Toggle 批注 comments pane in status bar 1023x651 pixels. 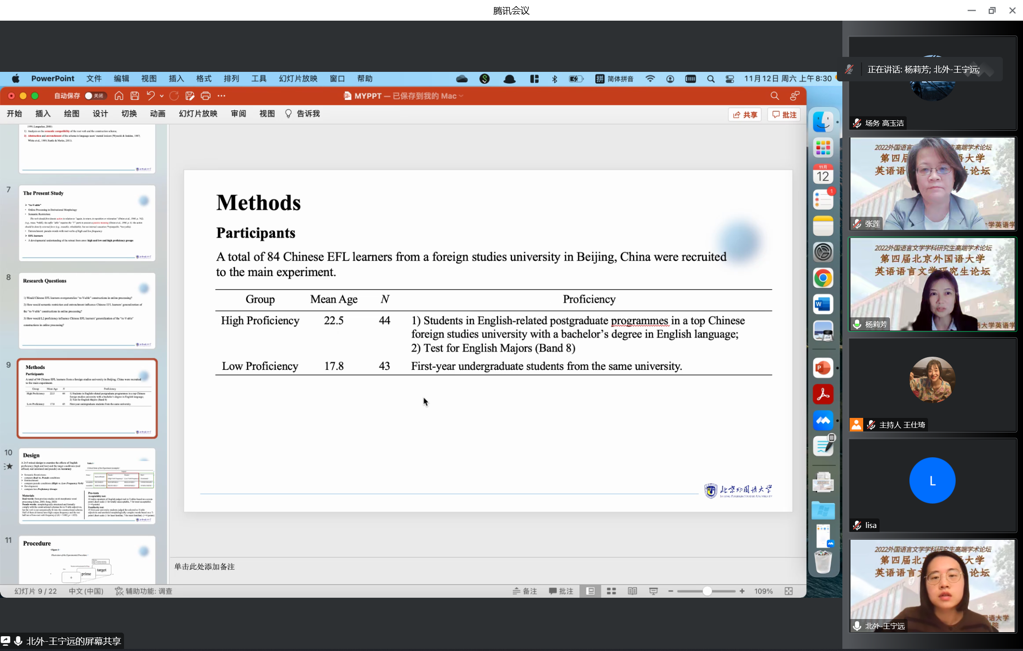561,591
